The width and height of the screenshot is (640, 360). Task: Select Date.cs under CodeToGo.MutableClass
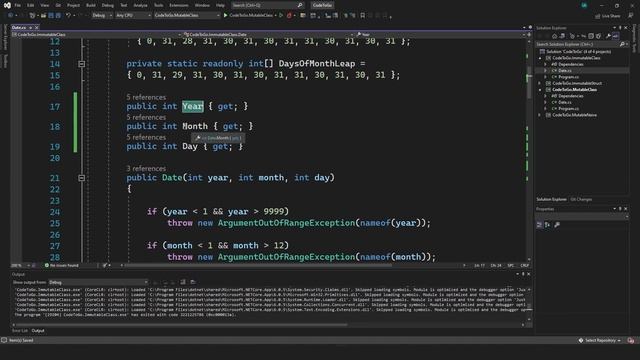point(564,102)
